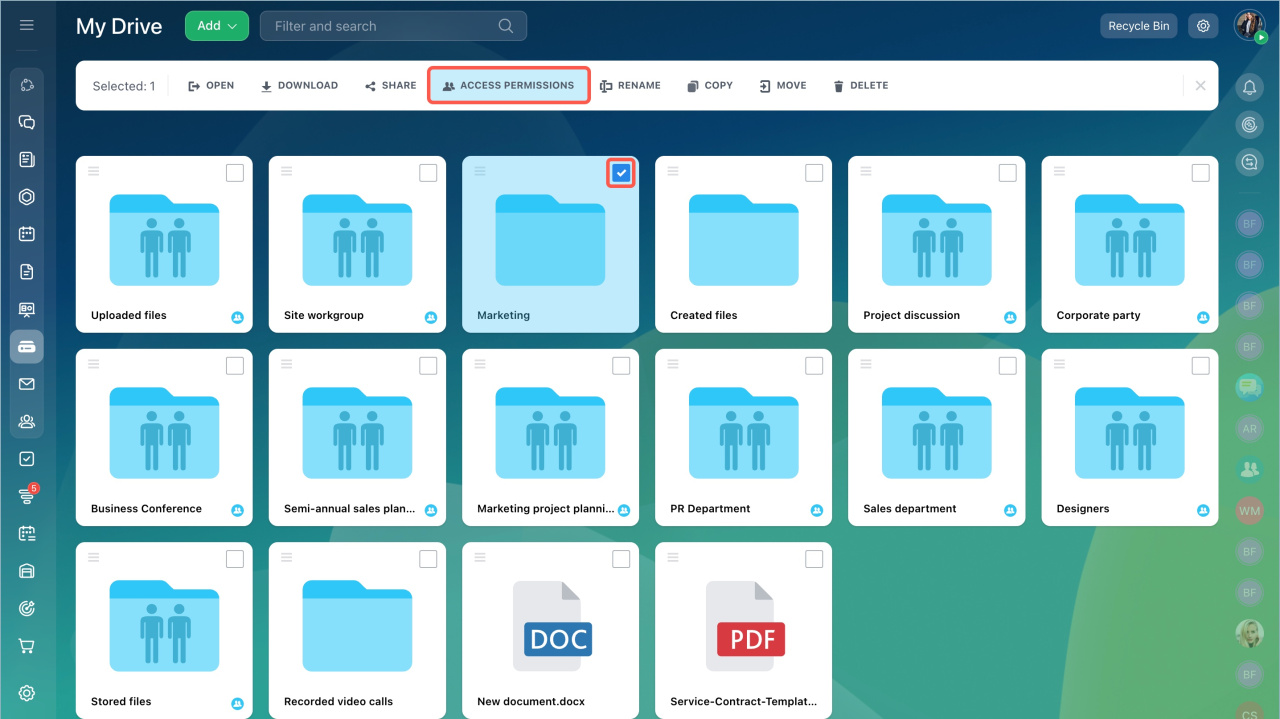Click the search magnifier icon
The width and height of the screenshot is (1280, 719).
(x=506, y=26)
